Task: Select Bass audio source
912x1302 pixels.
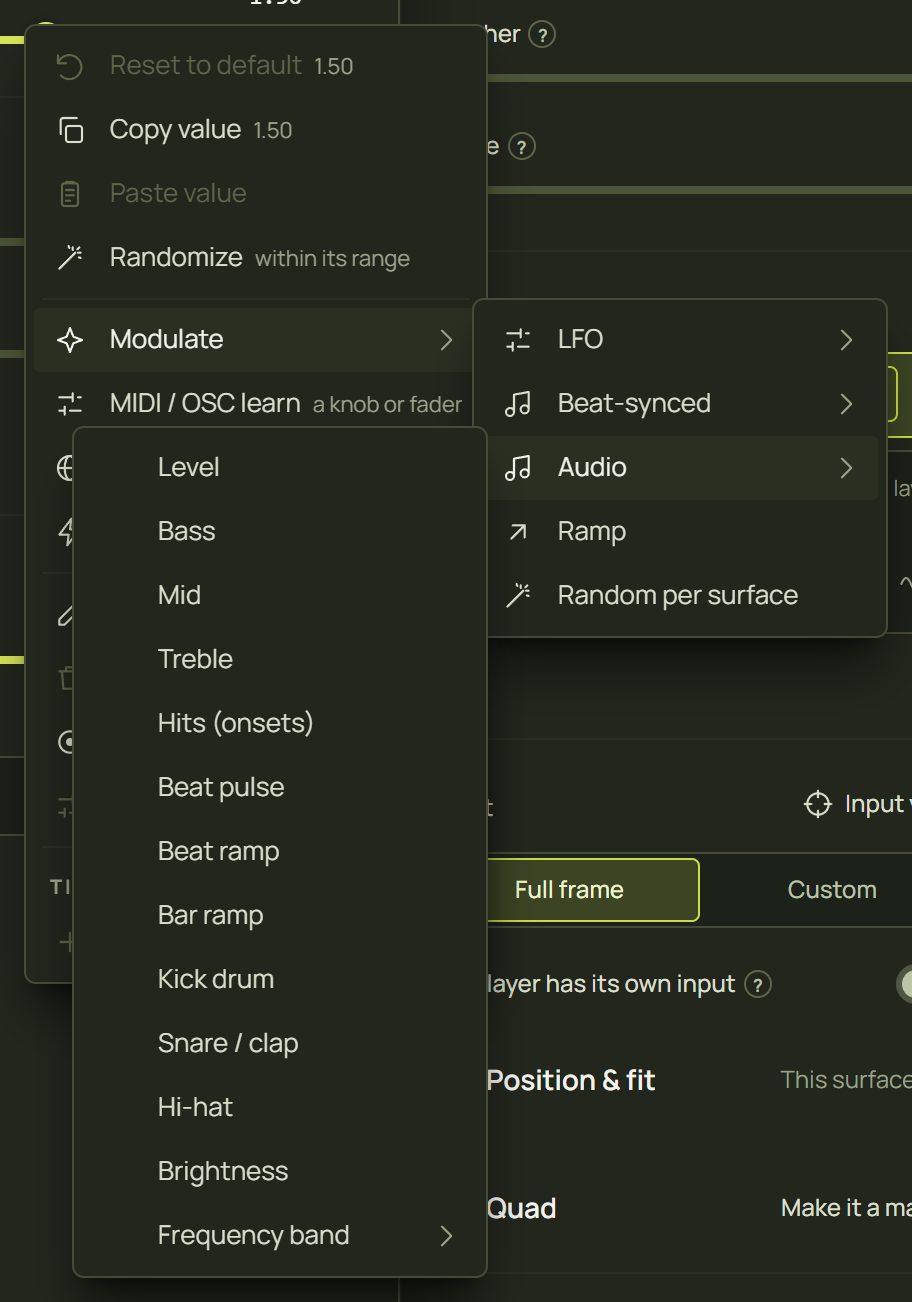Action: pos(280,532)
